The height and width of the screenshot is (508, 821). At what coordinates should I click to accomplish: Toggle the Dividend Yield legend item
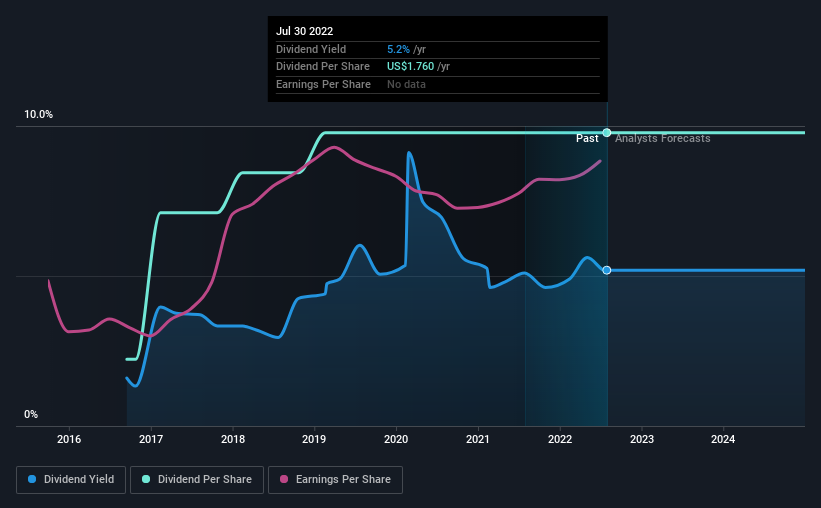(x=71, y=480)
